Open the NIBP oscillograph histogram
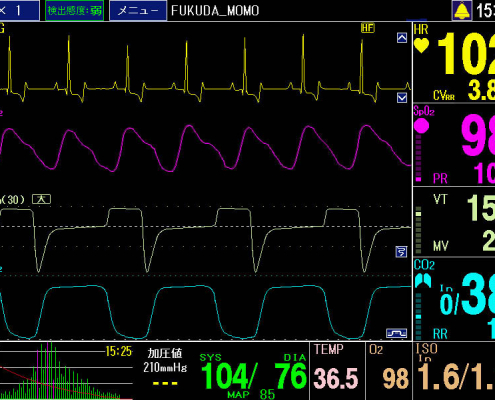The width and height of the screenshot is (495, 400). pos(66,371)
